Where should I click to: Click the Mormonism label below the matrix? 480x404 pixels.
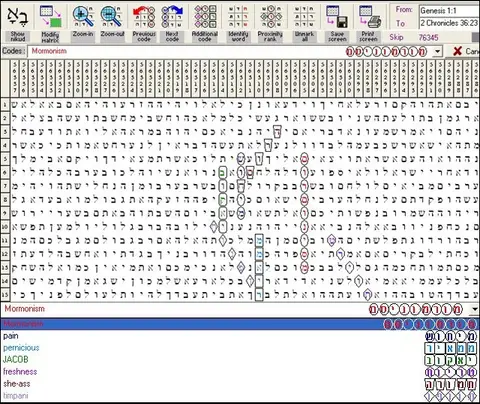pyautogui.click(x=25, y=309)
